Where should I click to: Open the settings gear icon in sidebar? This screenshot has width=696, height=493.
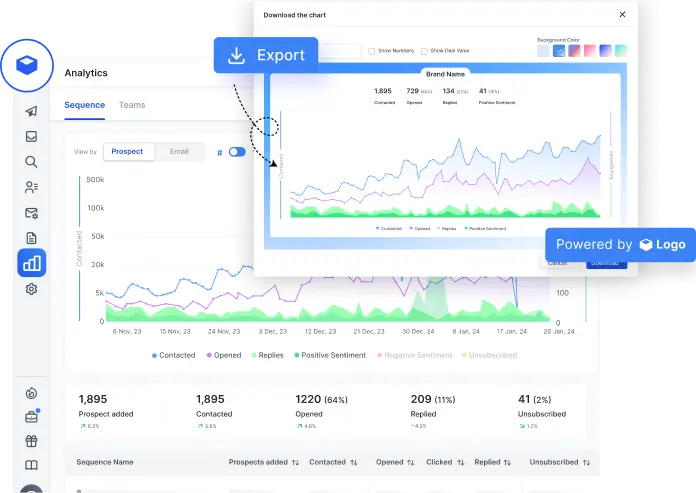32,289
